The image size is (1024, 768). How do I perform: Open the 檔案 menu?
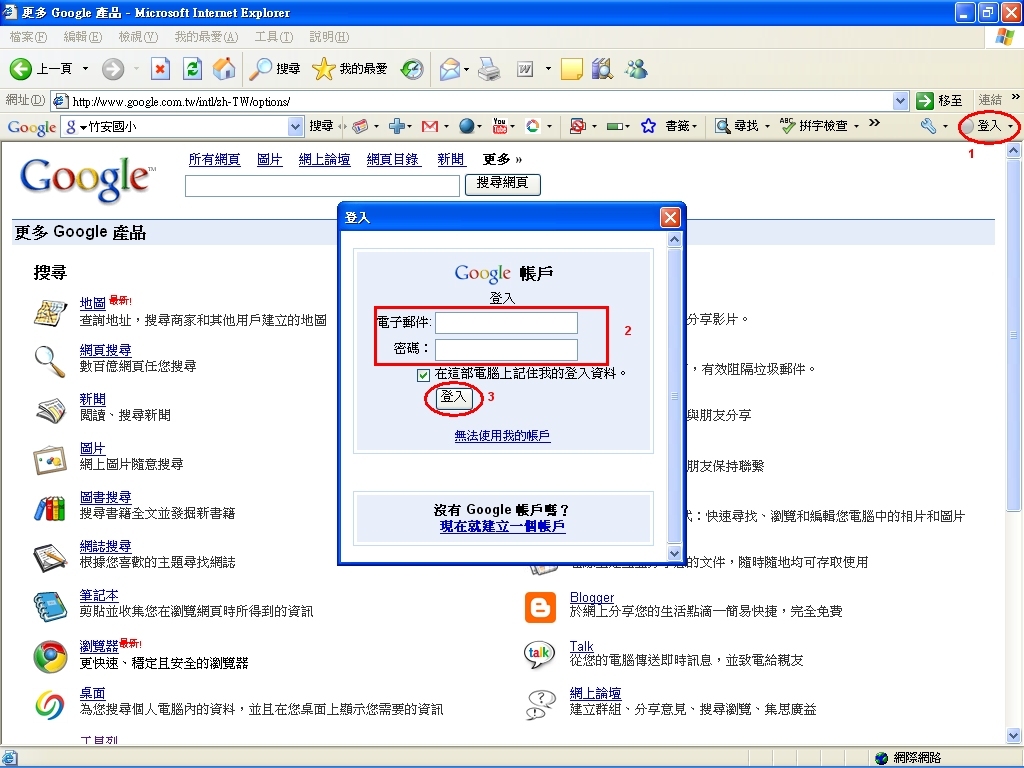click(x=28, y=37)
